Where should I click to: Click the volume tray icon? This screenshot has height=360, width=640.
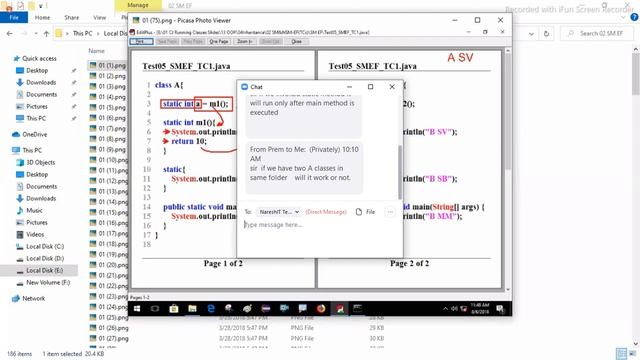454,309
